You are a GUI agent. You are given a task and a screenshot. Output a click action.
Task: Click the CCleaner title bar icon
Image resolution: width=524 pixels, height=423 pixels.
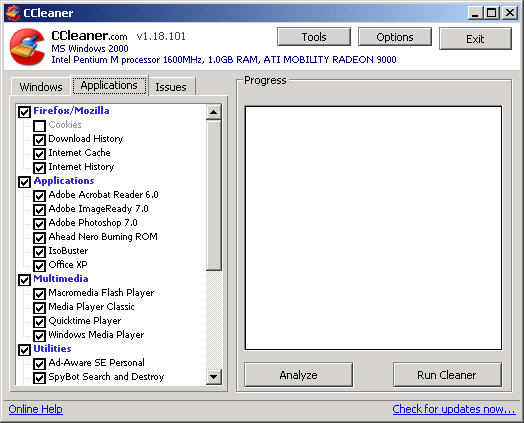(13, 13)
